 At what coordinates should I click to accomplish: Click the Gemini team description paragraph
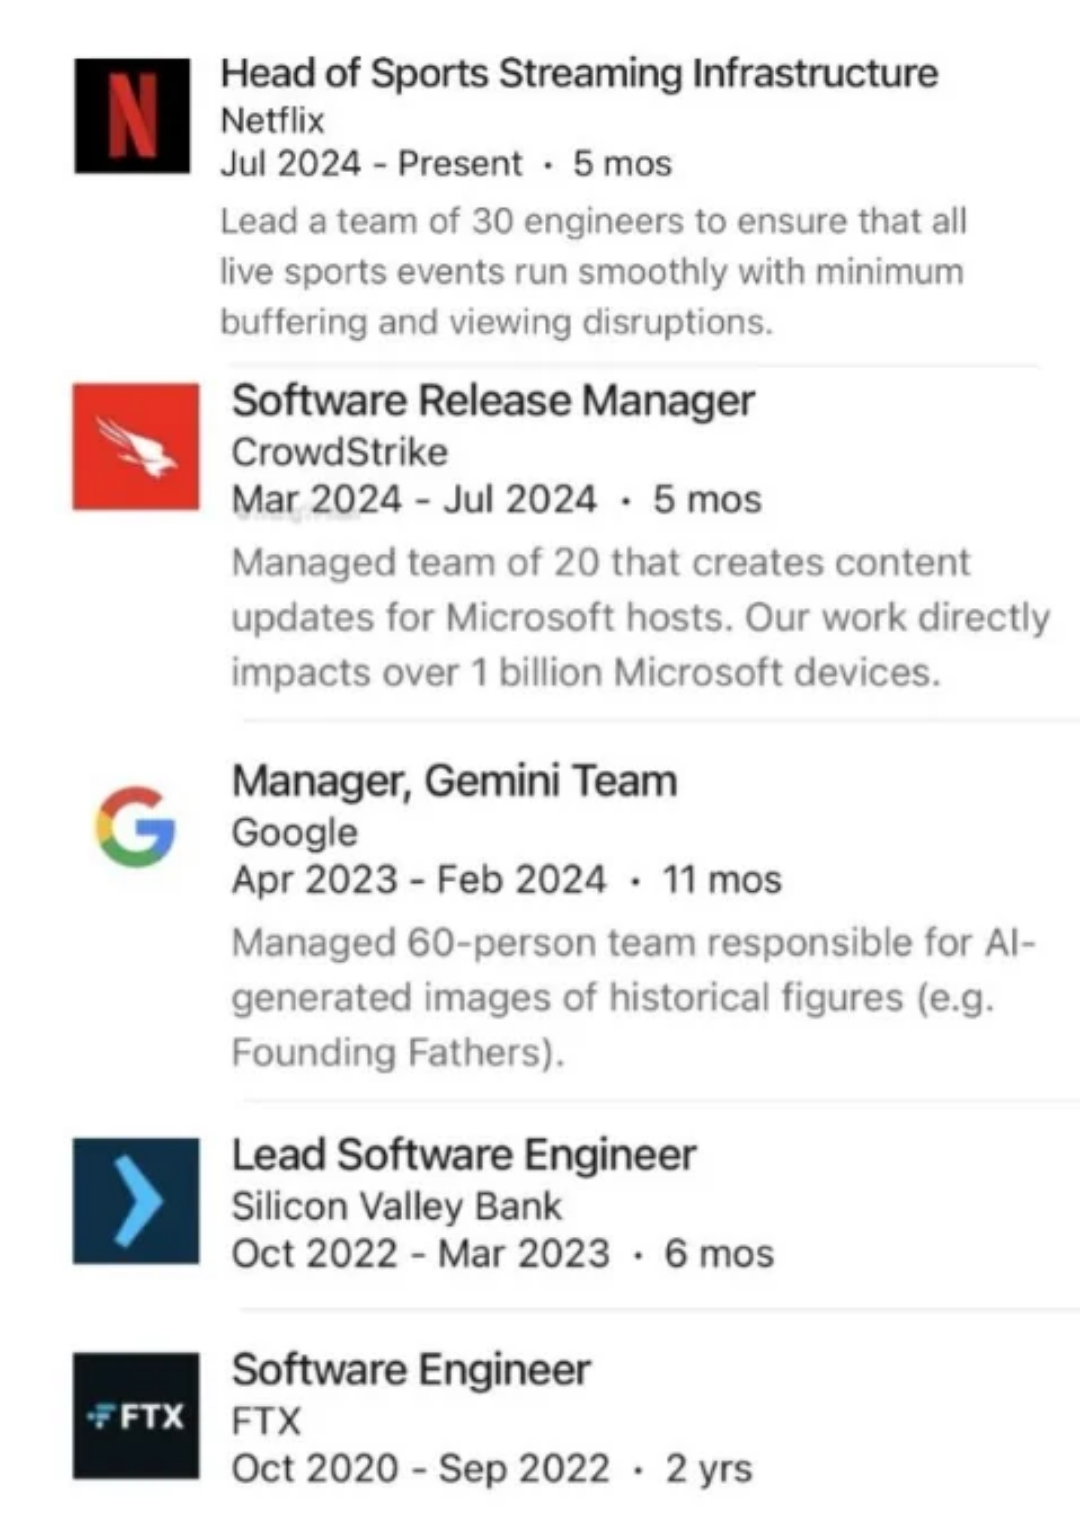[632, 997]
